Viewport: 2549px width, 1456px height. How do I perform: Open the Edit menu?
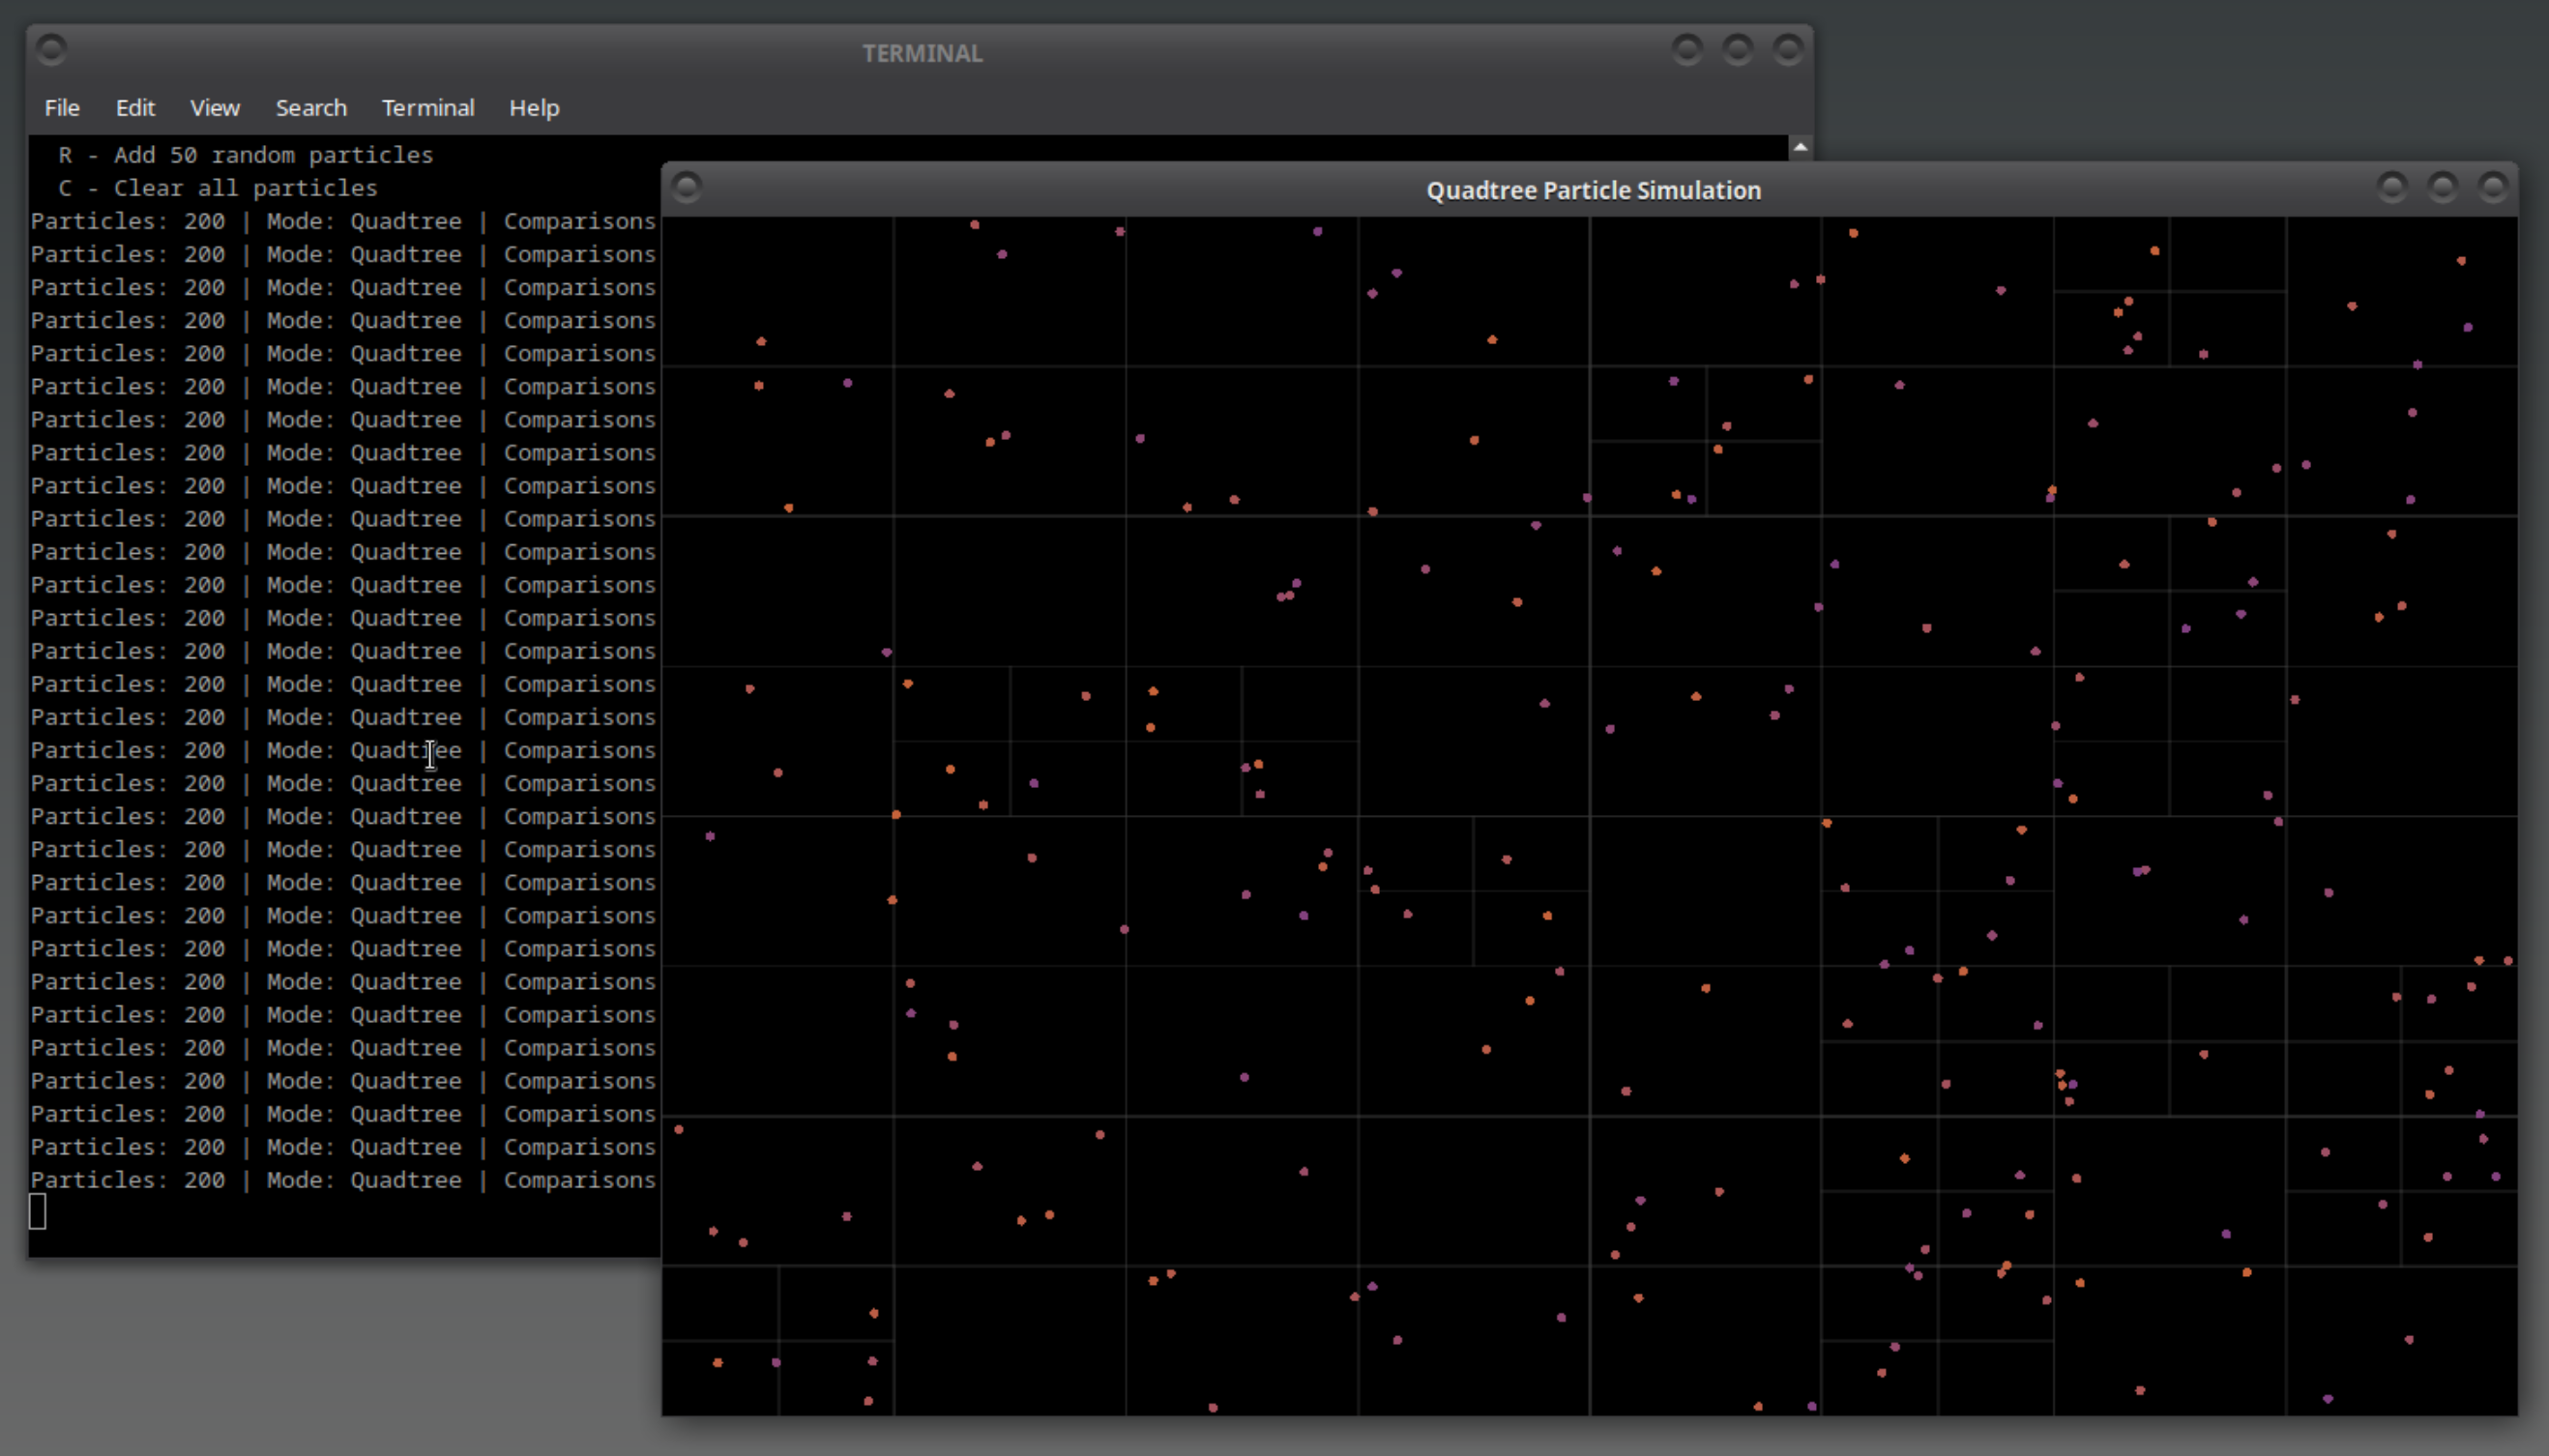135,108
